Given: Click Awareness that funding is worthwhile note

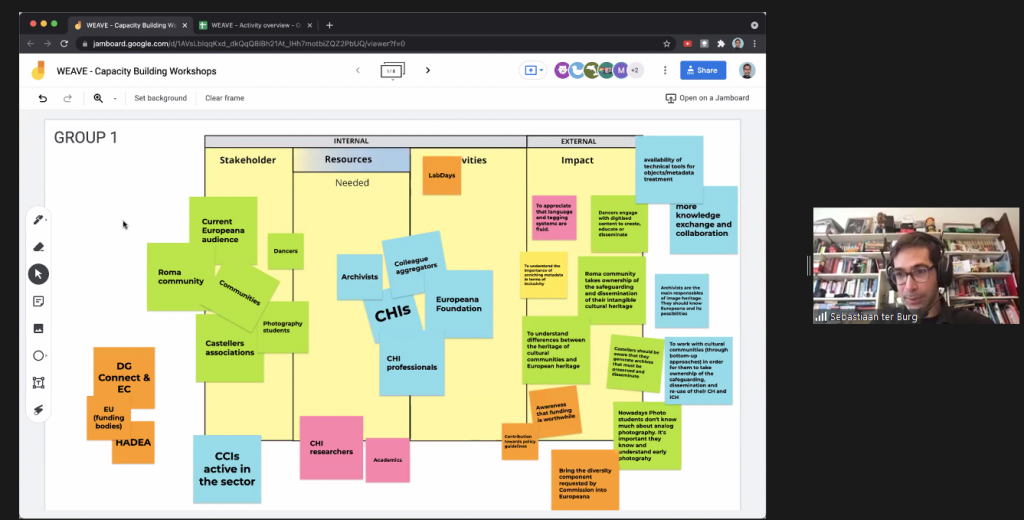Looking at the screenshot, I should click(555, 412).
